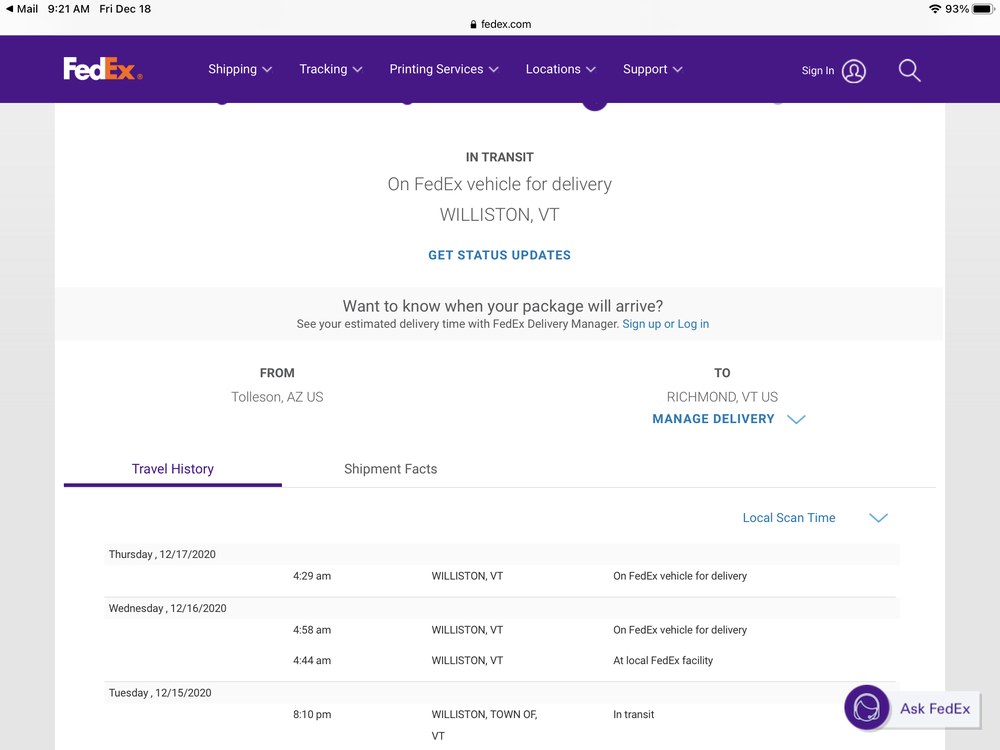Click Tuesday, 12/15/2020 date header

(x=159, y=693)
